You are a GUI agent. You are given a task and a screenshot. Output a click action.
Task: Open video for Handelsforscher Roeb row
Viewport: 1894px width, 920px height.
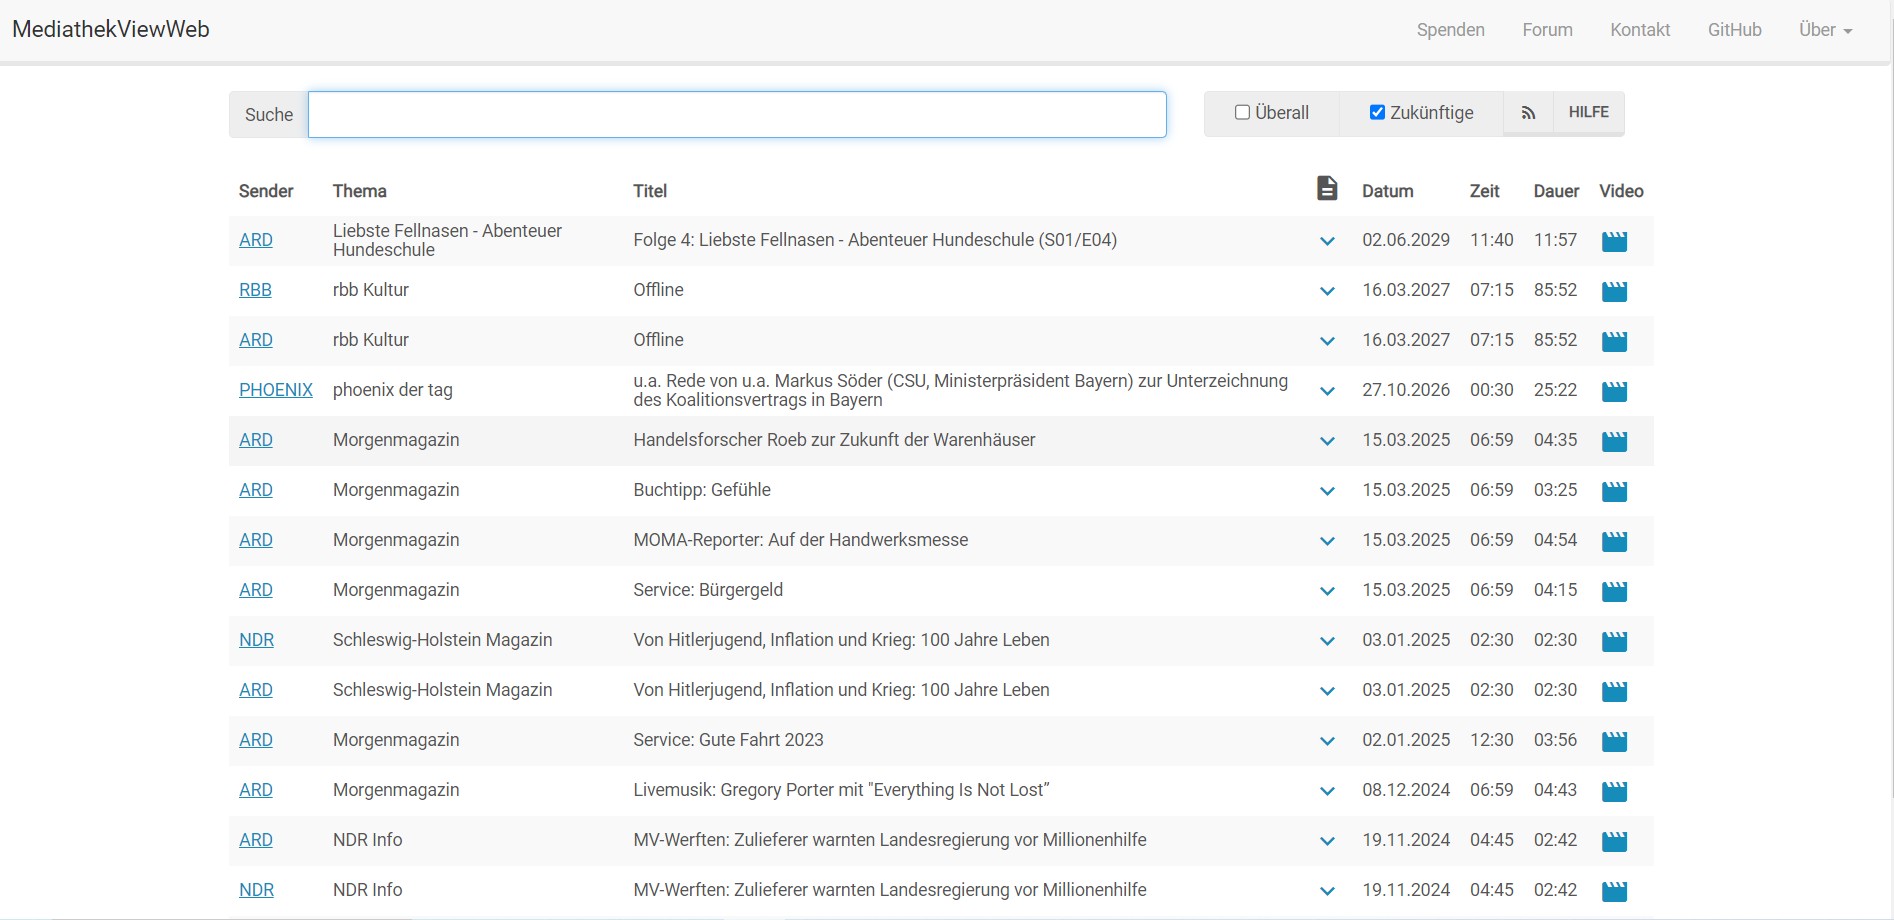[x=1614, y=441]
